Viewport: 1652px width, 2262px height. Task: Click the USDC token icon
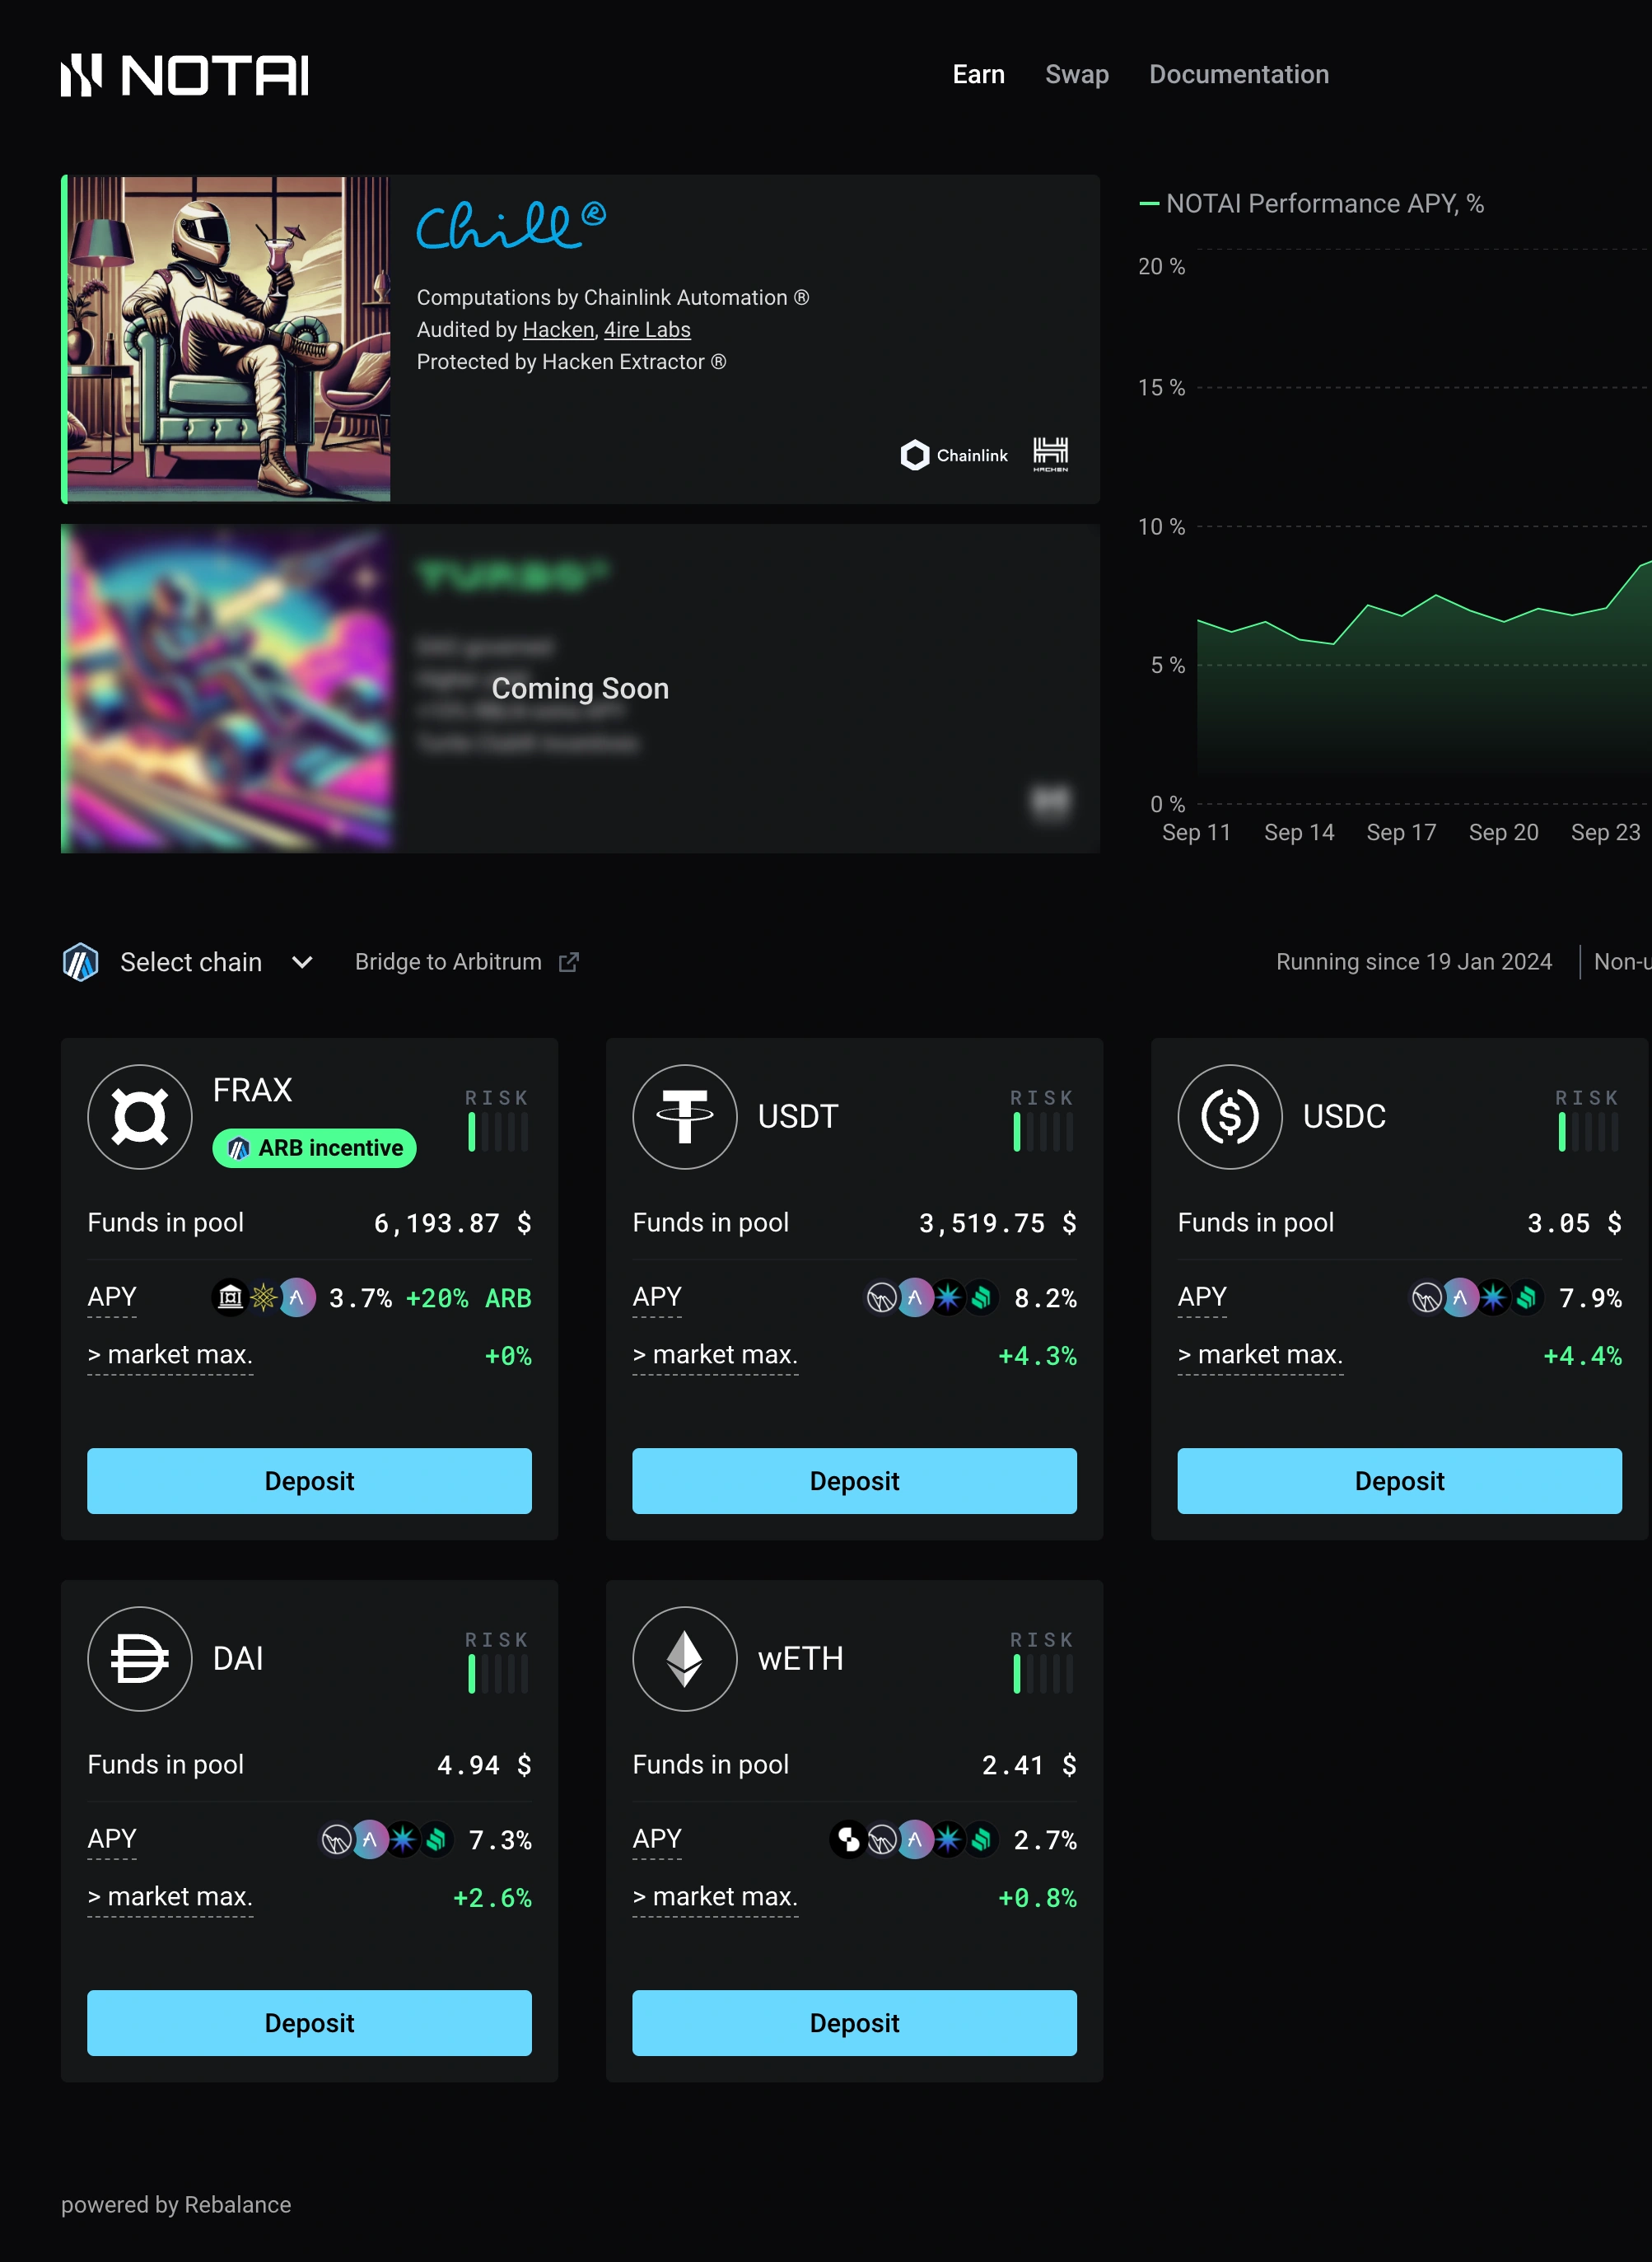pos(1230,1116)
